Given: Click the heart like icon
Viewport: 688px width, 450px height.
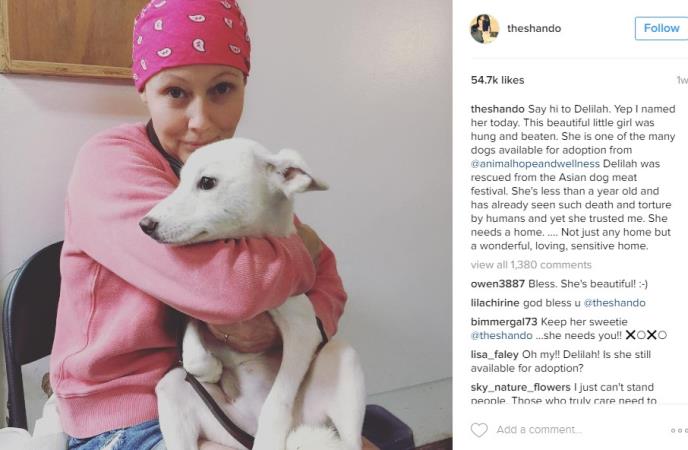Looking at the screenshot, I should click(x=479, y=430).
